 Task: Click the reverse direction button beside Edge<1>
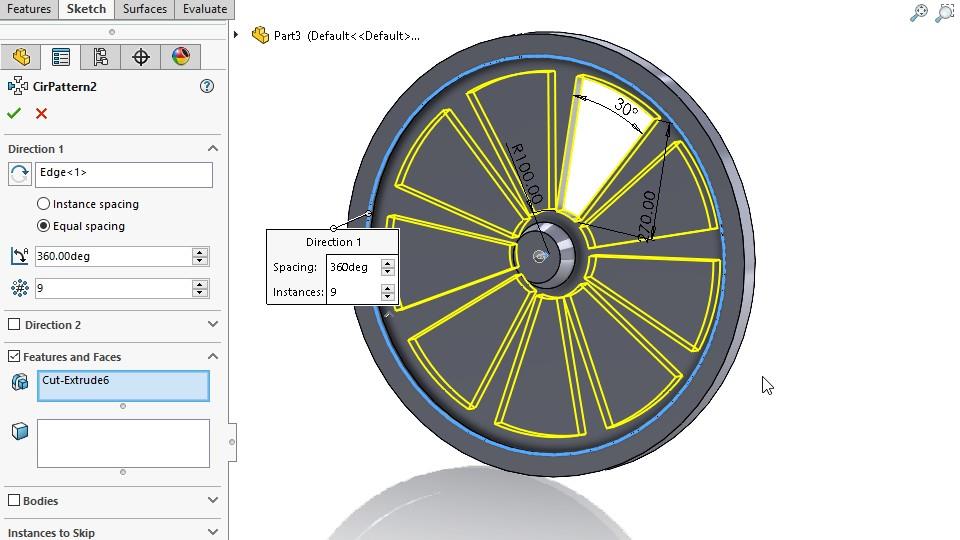point(19,174)
